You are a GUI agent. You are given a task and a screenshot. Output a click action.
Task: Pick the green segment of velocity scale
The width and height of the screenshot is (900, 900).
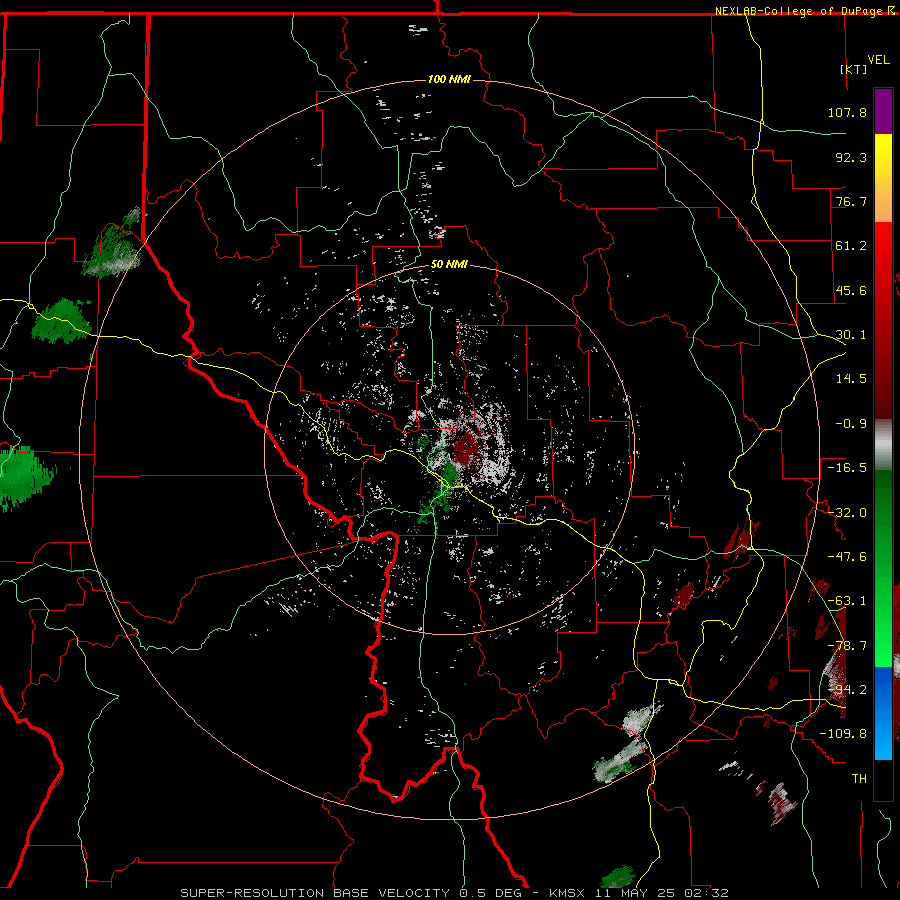(883, 568)
